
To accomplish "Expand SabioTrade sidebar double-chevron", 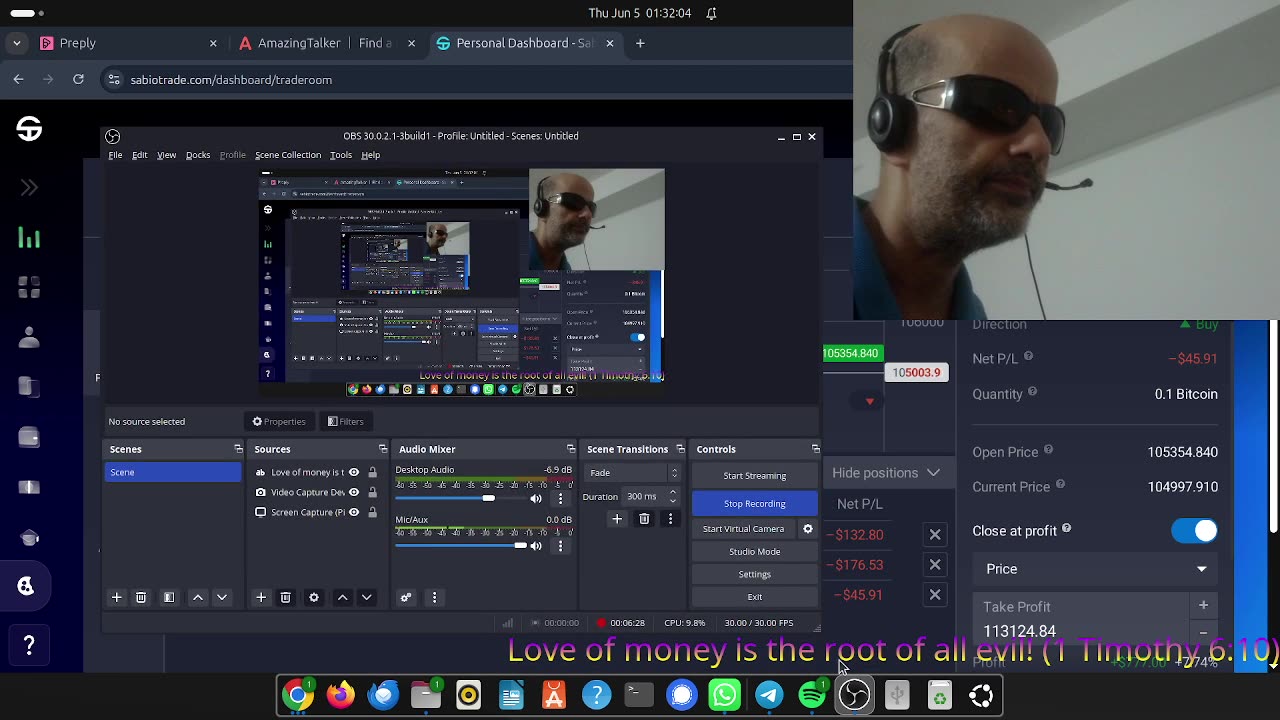I will (29, 187).
